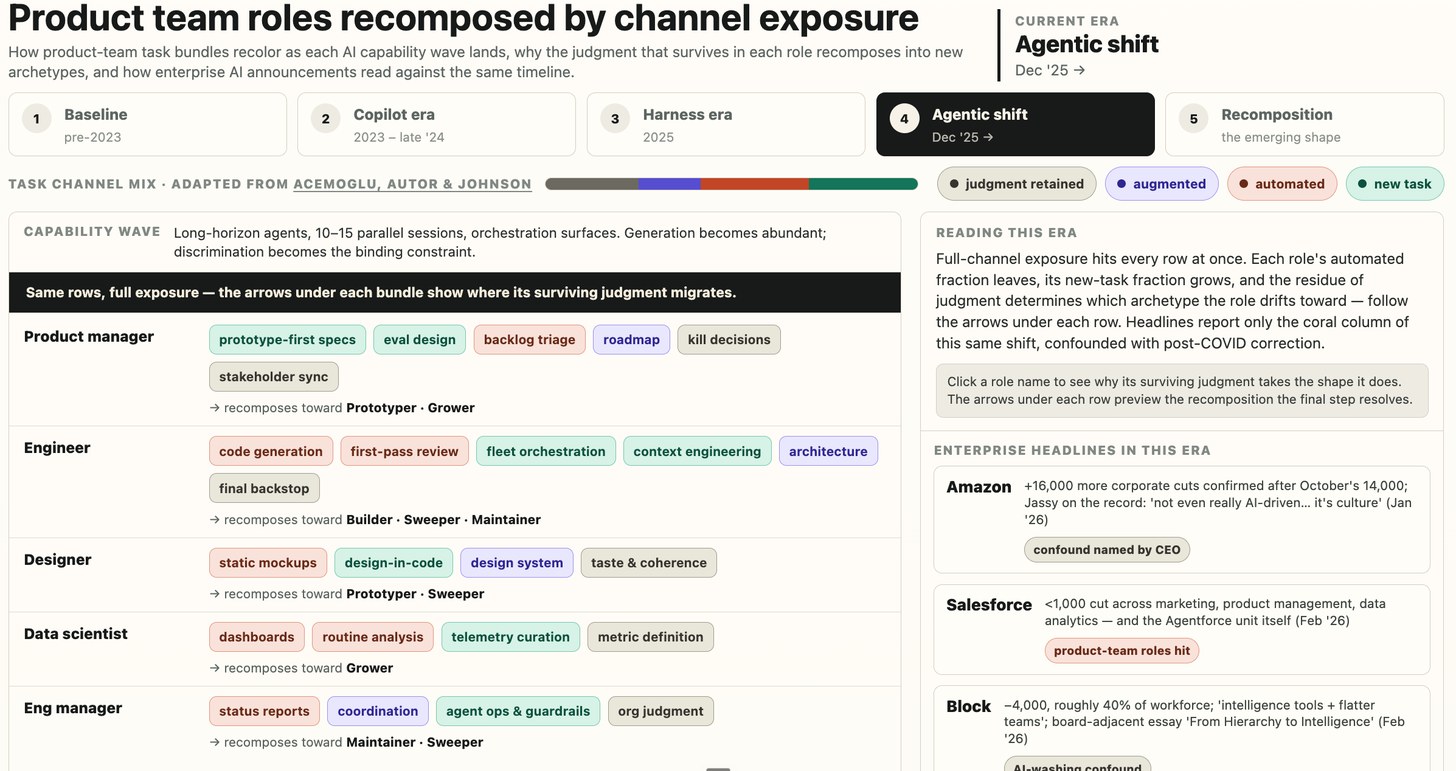Select the roadmap chip
This screenshot has height=771, width=1456.
631,340
